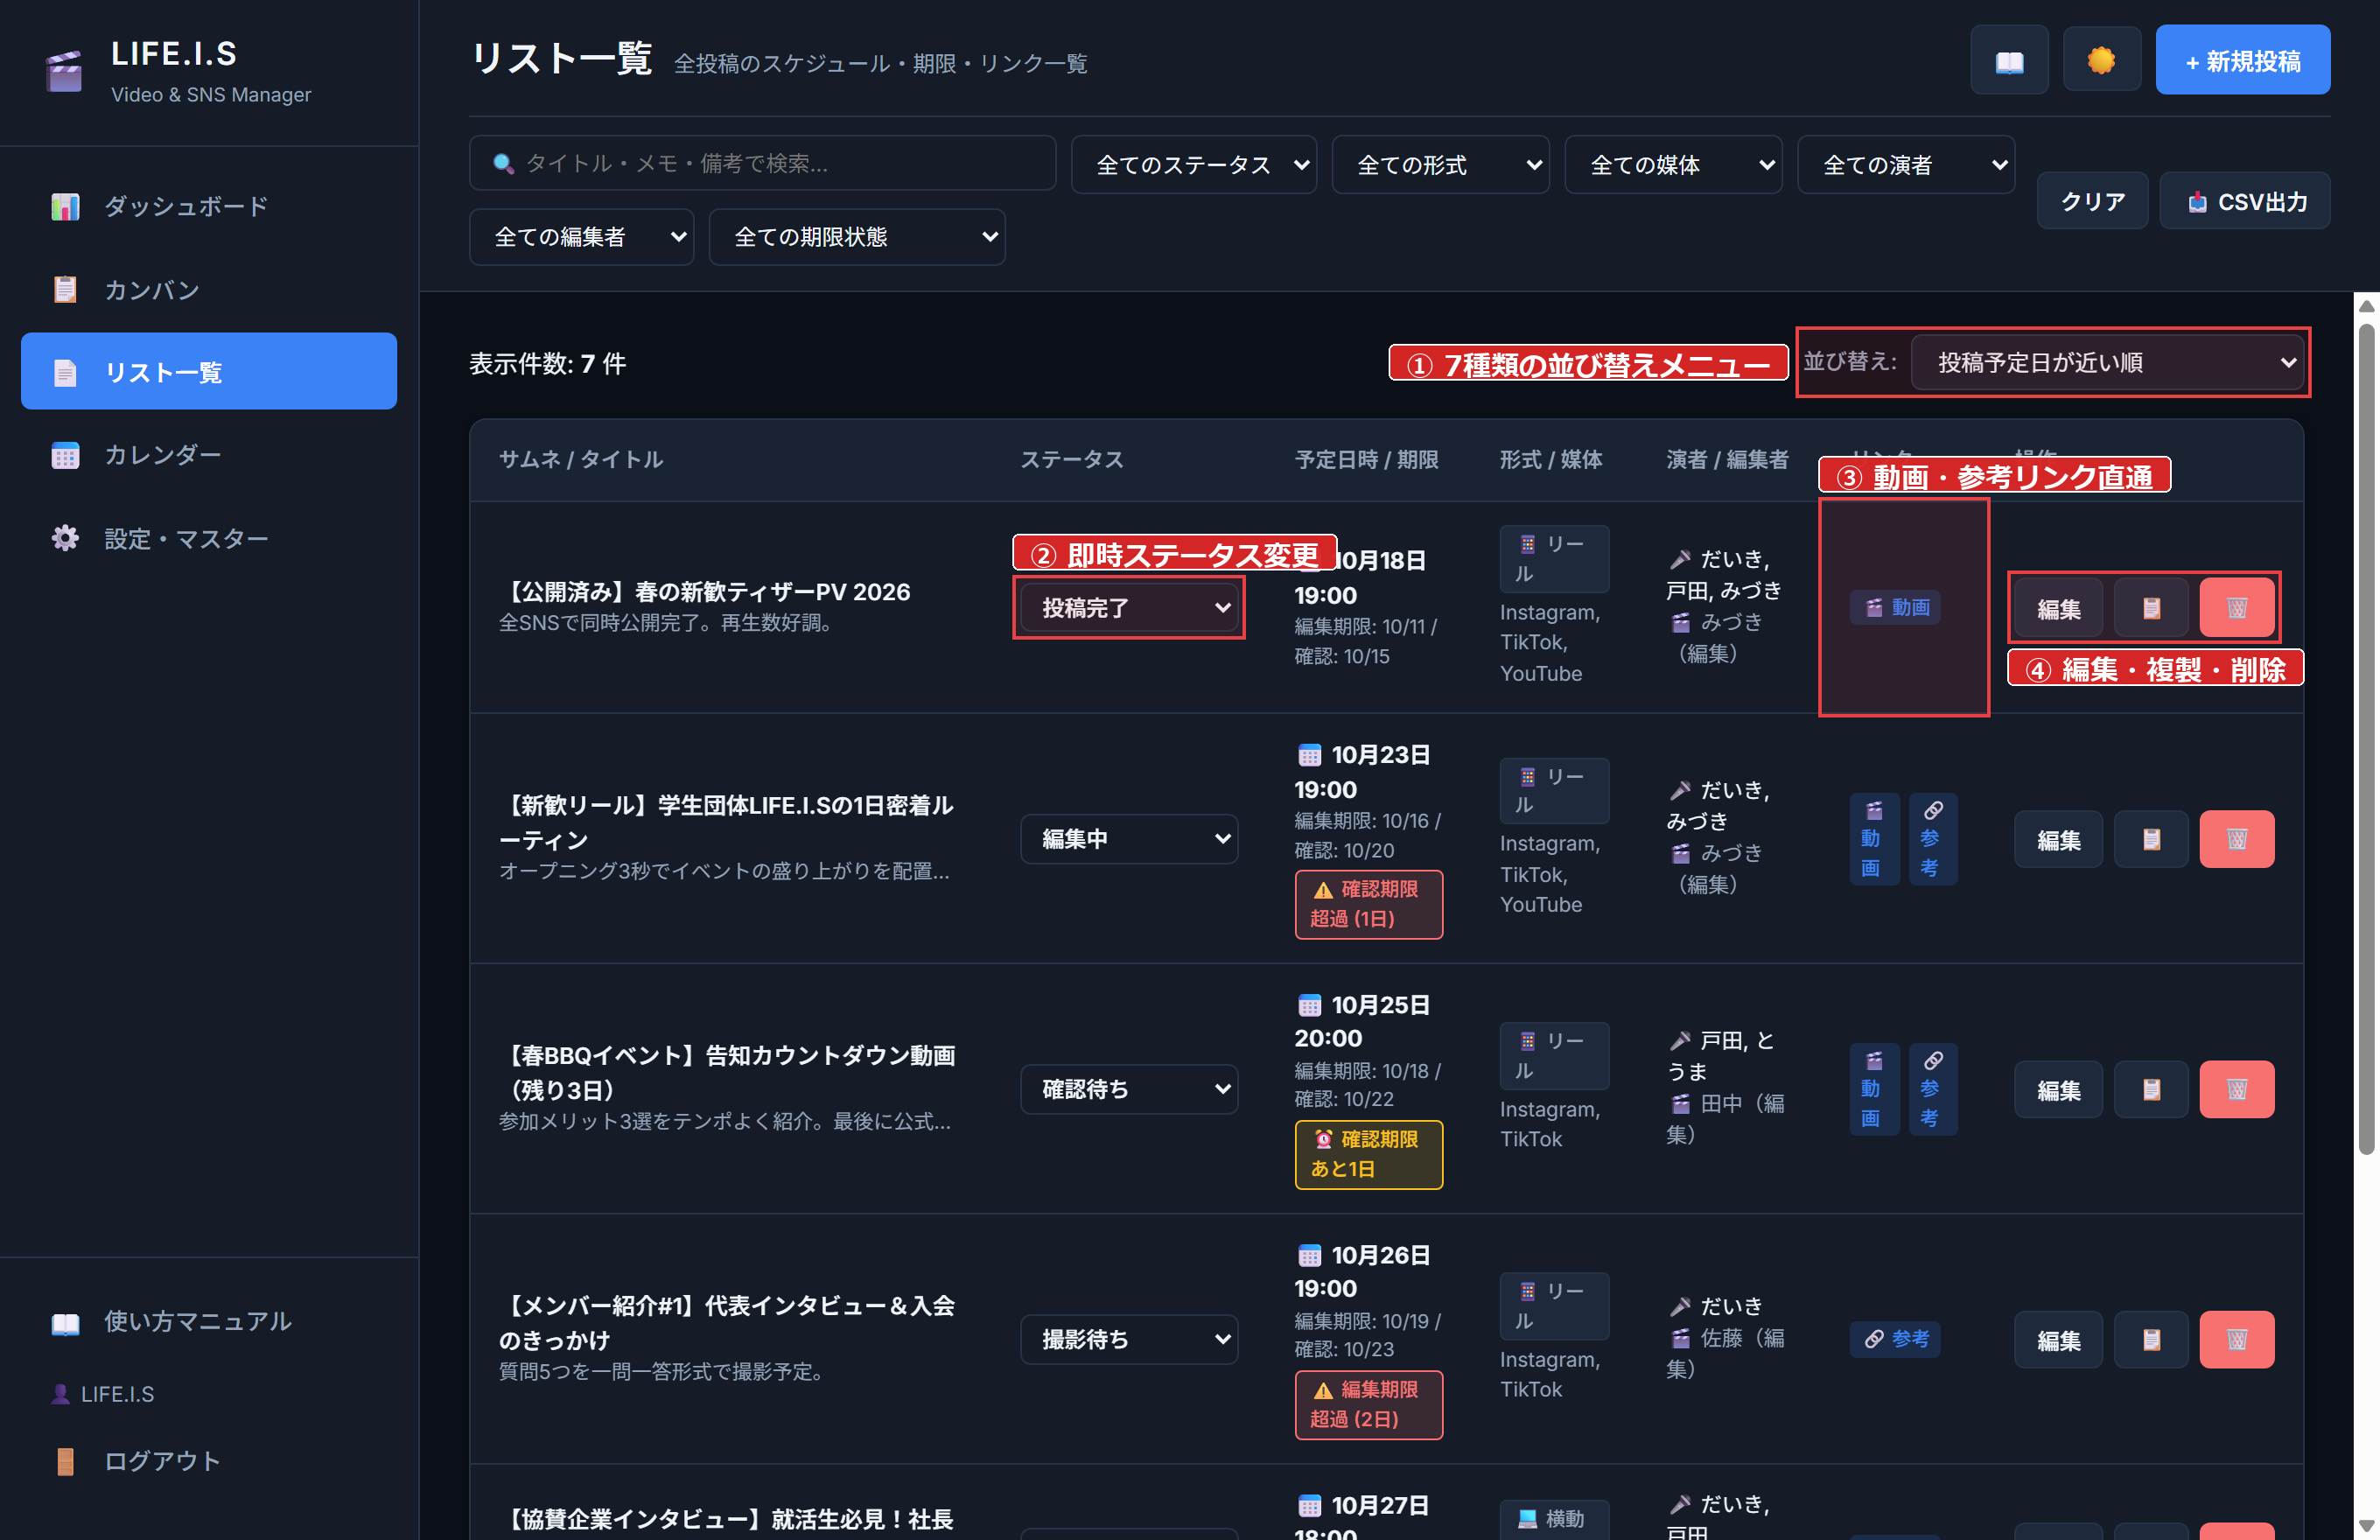Focus the タイトル・メモ・備考で検索 search field

click(x=762, y=163)
